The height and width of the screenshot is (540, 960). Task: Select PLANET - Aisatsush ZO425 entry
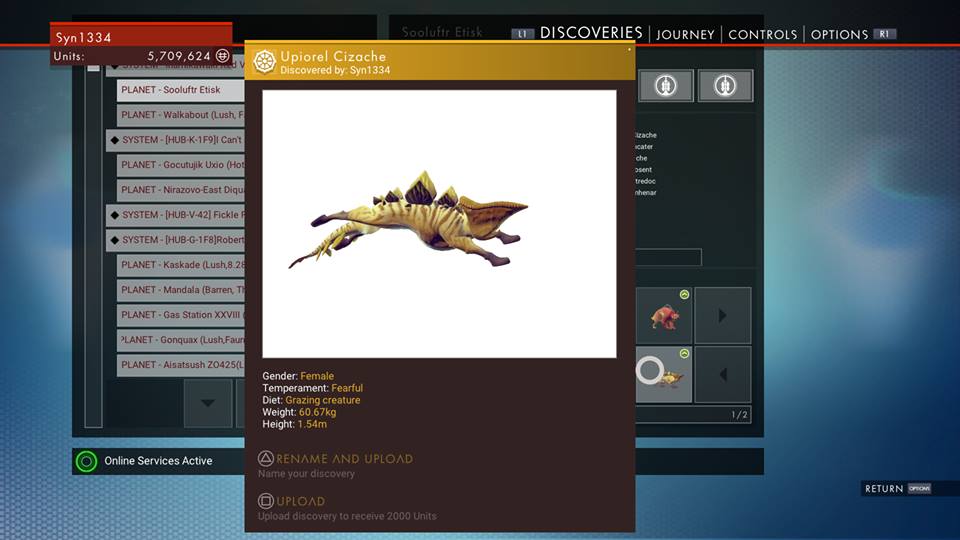click(x=181, y=365)
